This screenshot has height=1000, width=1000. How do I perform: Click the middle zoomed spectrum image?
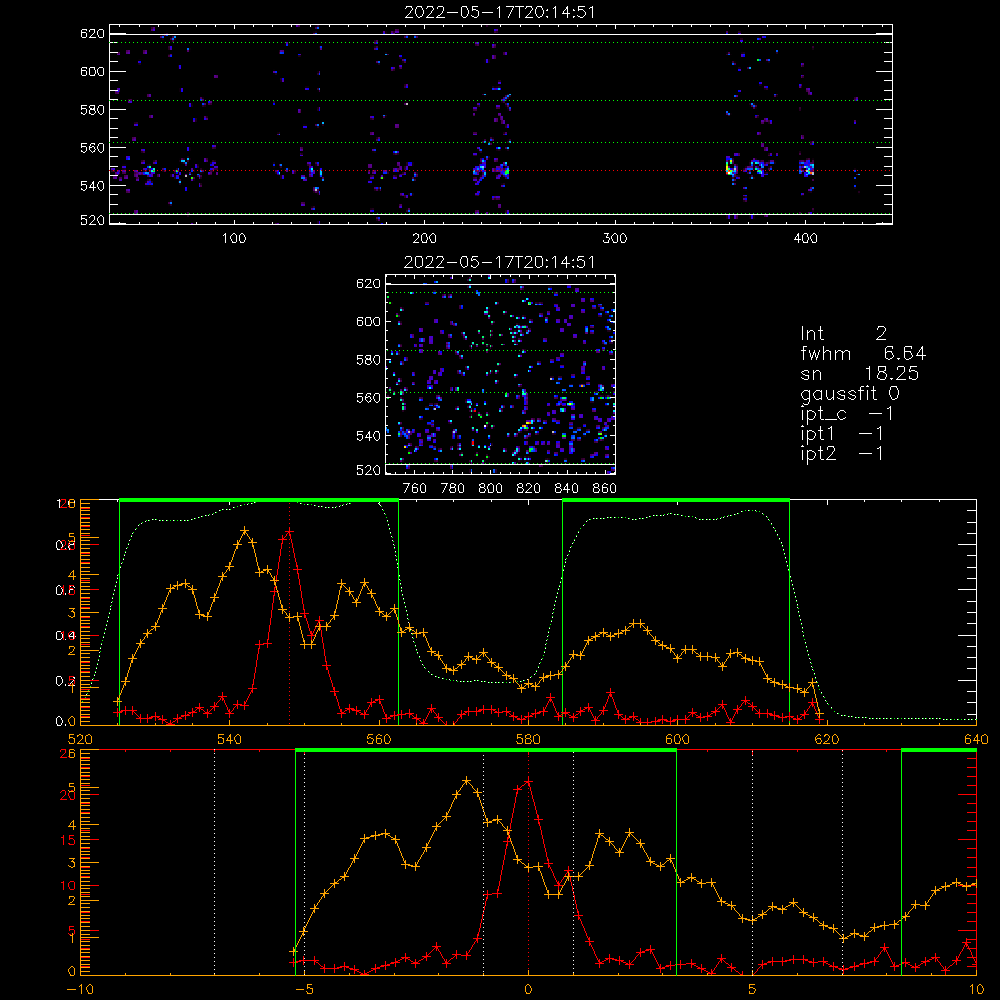(x=501, y=374)
